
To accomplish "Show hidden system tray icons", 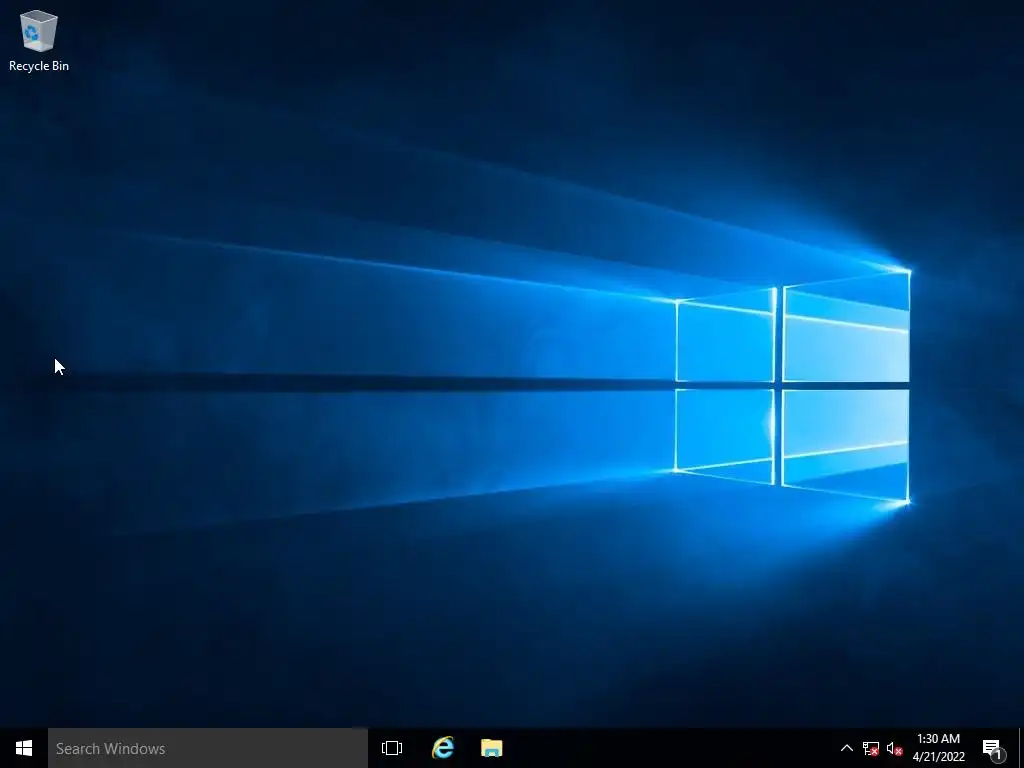I will 846,748.
